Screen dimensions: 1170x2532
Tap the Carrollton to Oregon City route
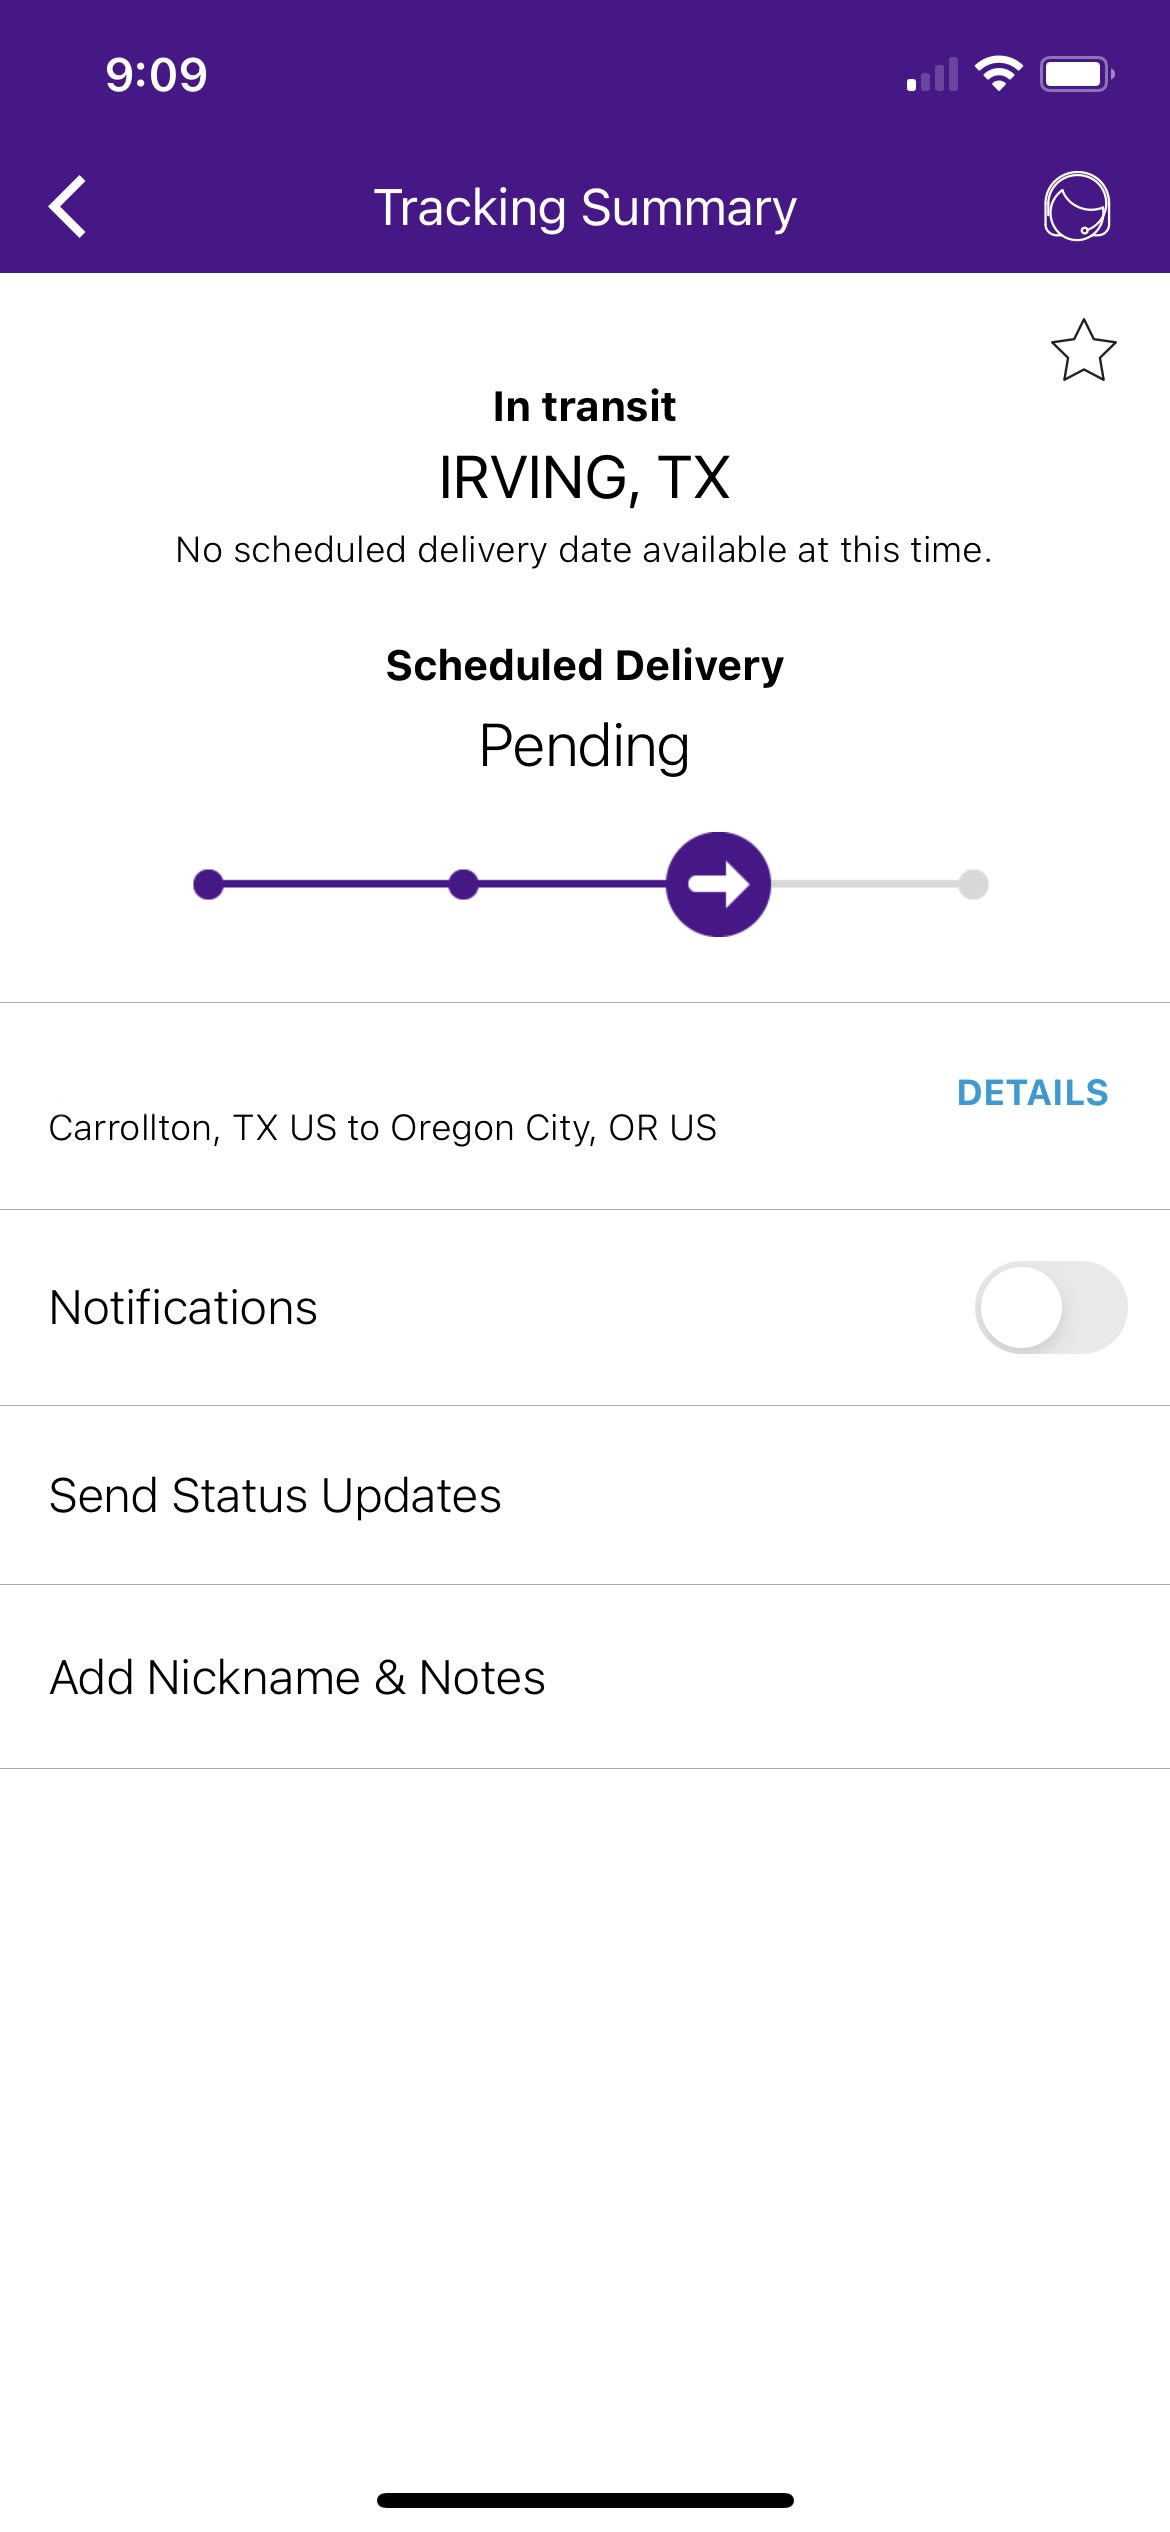tap(383, 1128)
